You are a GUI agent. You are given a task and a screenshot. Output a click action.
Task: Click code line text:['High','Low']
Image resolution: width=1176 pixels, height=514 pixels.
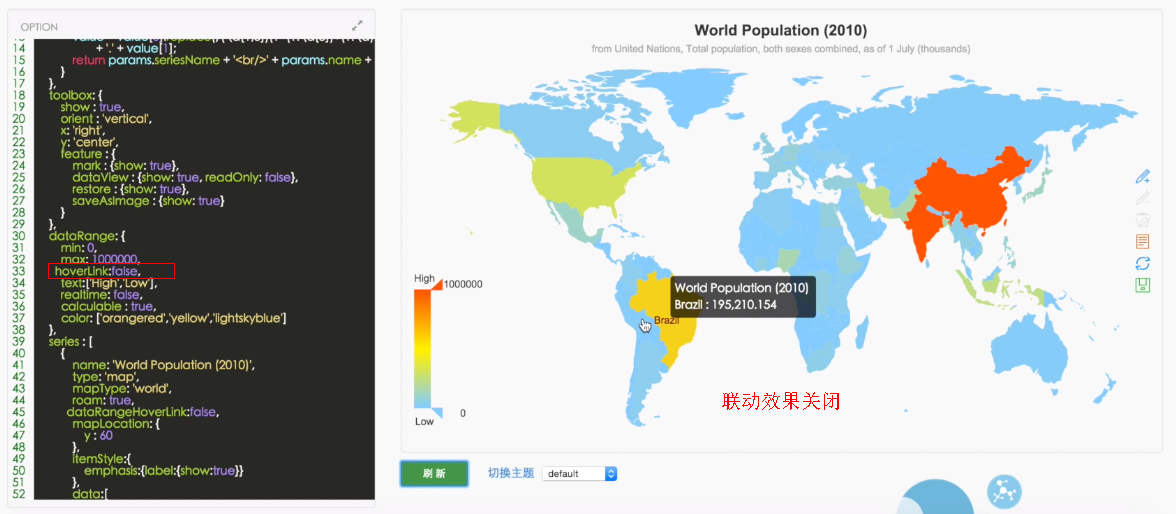[109, 283]
